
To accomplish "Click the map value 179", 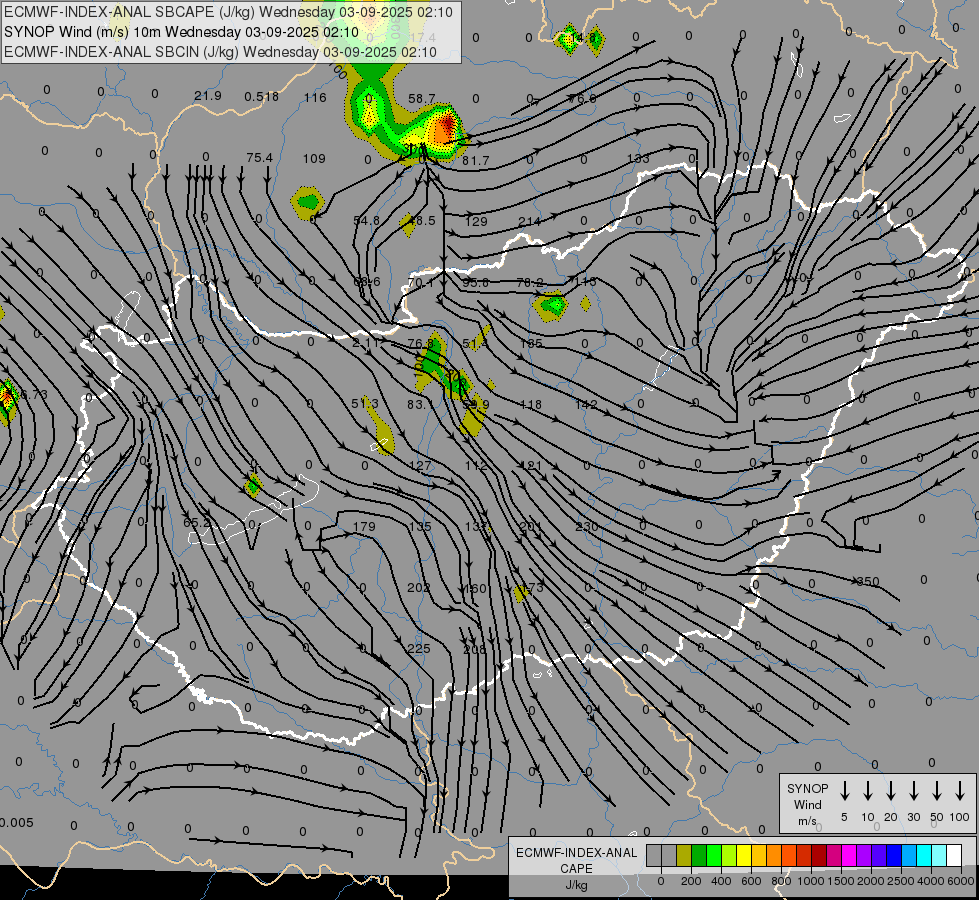I will click(364, 527).
